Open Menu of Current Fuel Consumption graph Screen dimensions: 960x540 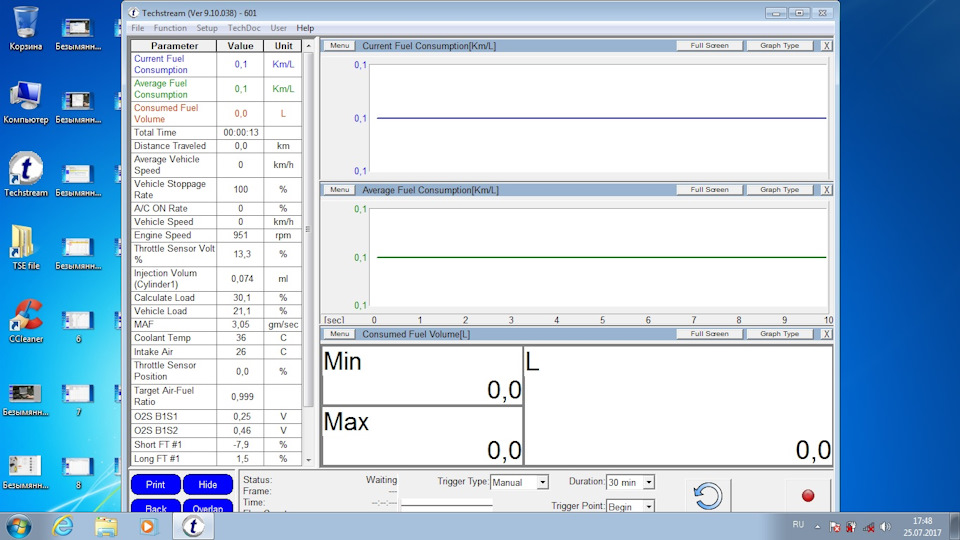339,46
